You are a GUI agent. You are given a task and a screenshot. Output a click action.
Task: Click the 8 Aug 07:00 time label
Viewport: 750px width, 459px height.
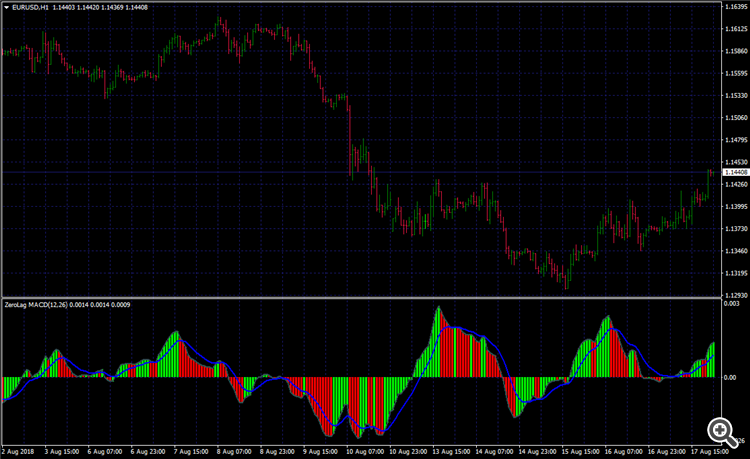pos(234,452)
